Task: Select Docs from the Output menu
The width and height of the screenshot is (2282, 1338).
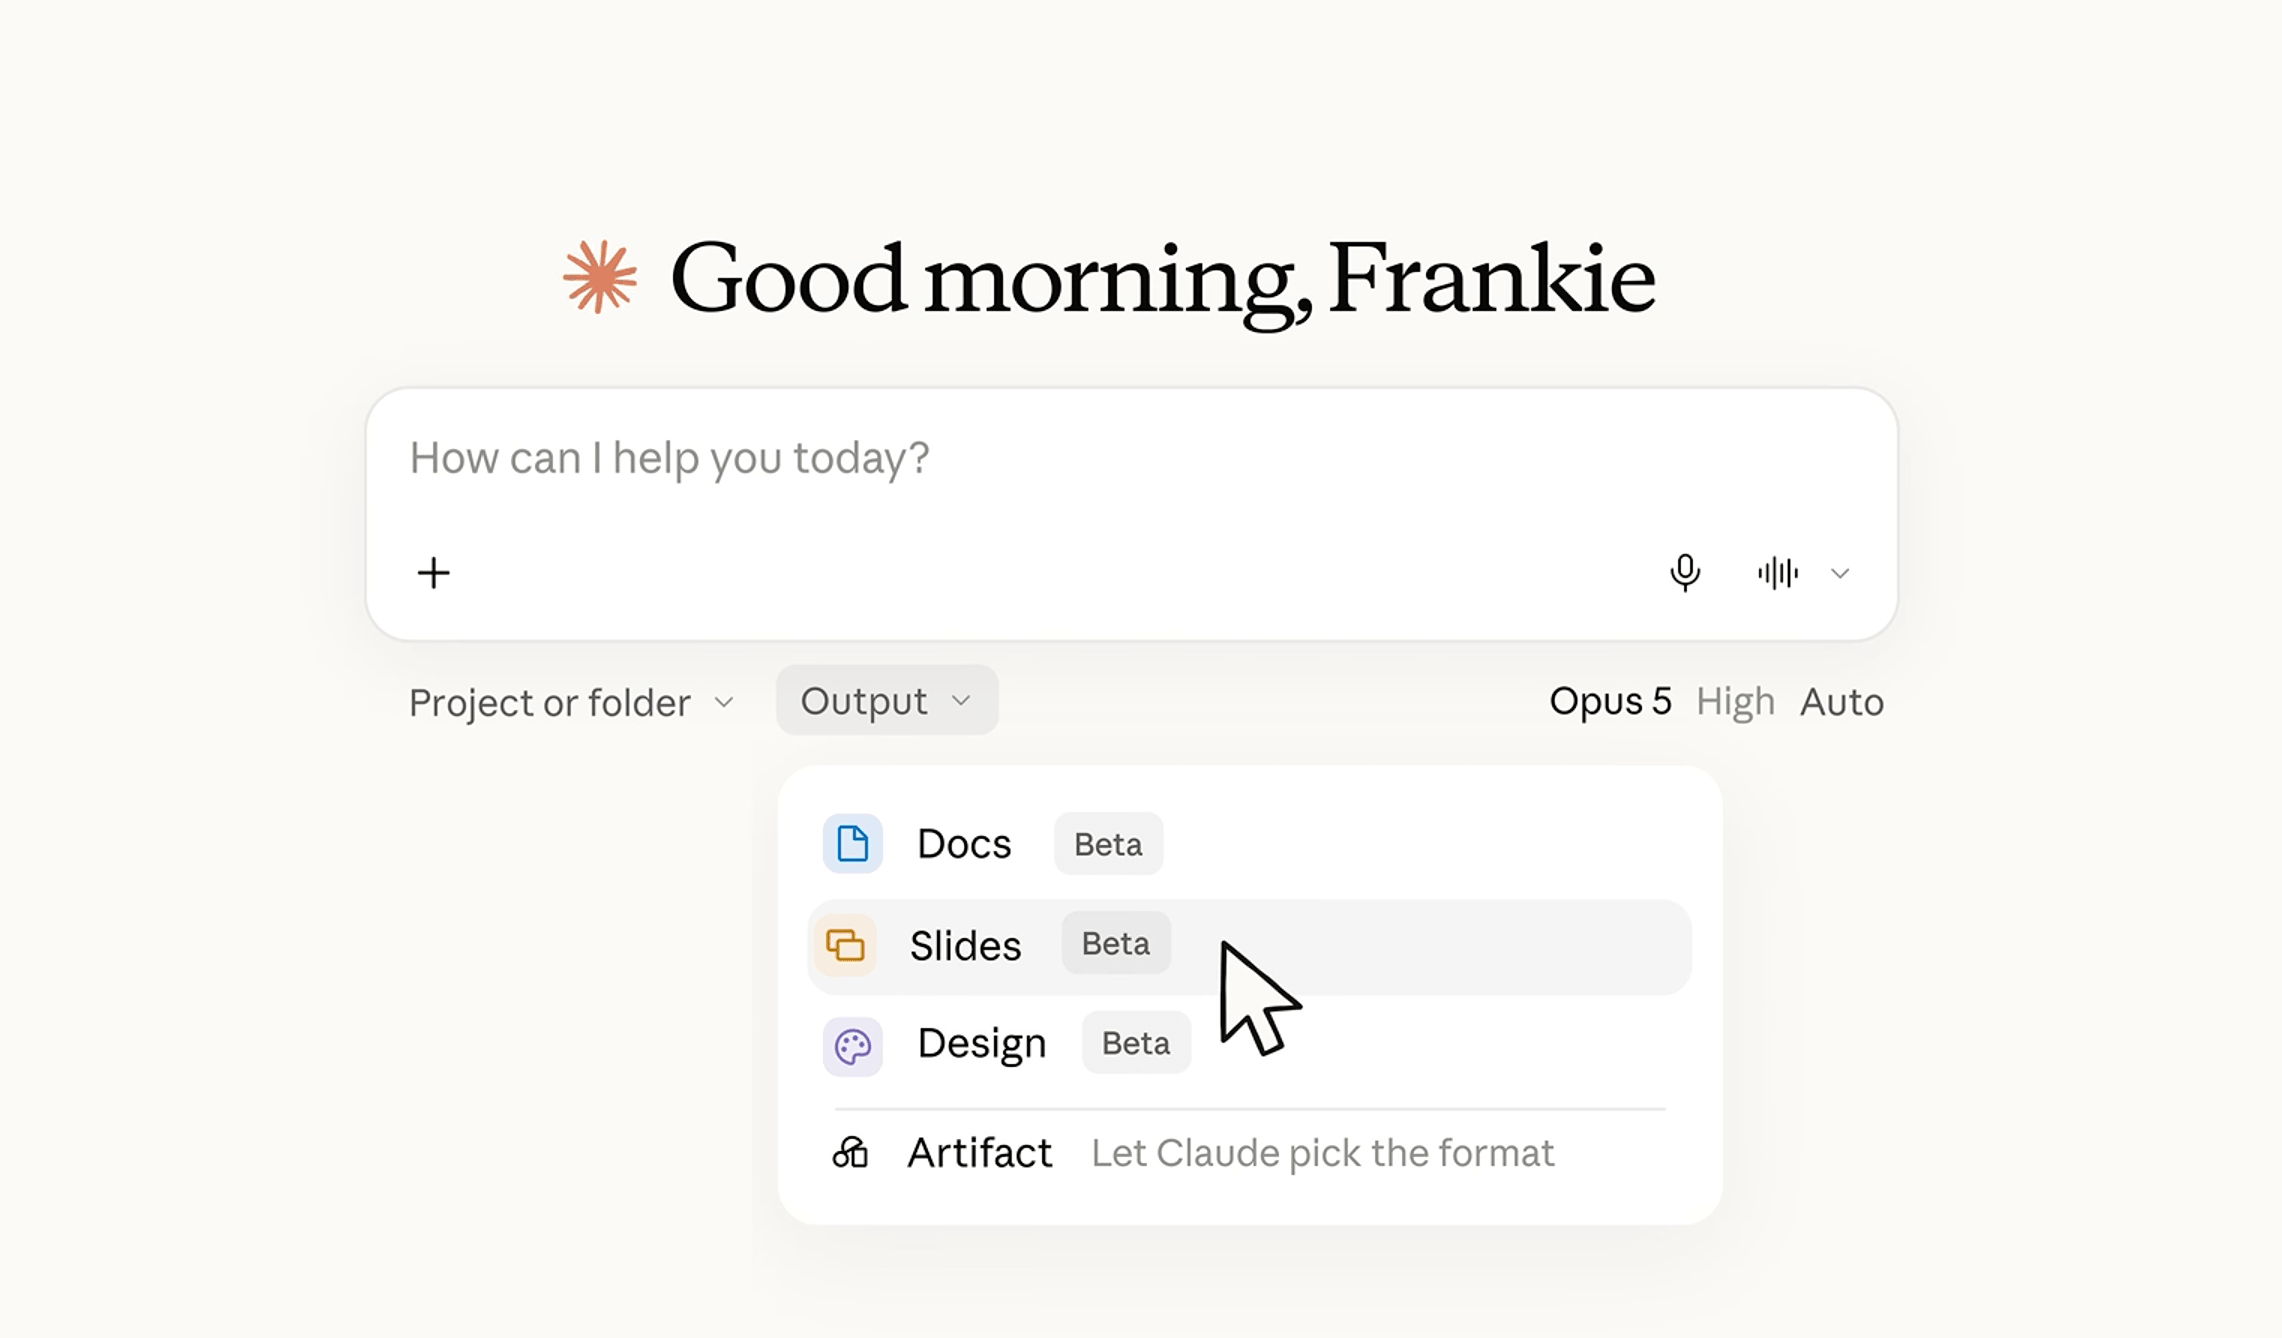Action: tap(1249, 844)
